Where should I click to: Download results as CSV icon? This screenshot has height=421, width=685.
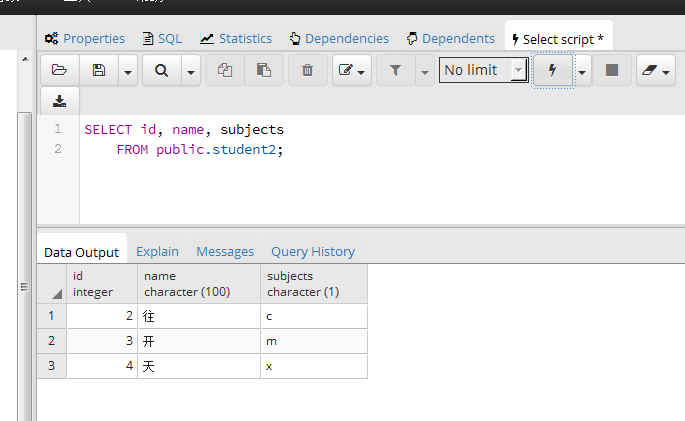(x=59, y=101)
